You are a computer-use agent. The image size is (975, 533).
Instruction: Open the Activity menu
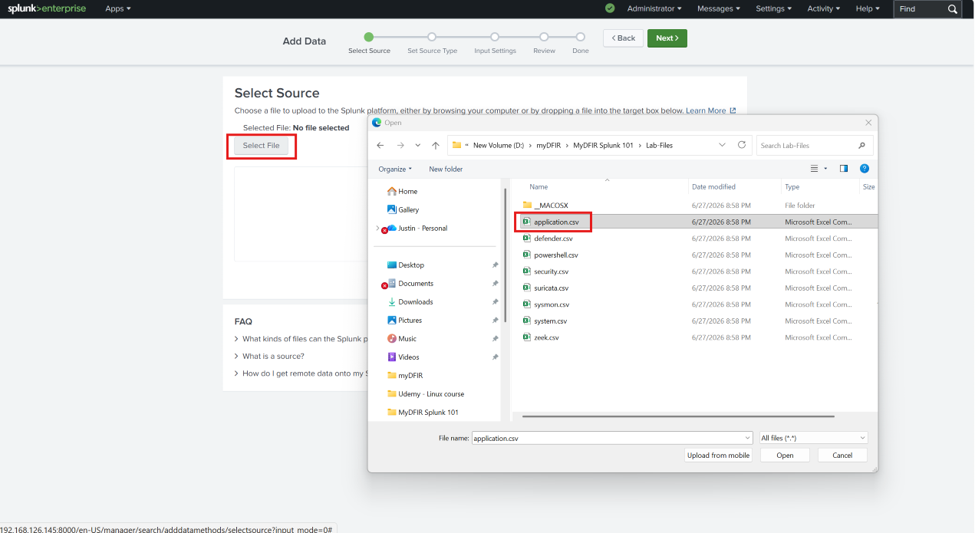823,9
